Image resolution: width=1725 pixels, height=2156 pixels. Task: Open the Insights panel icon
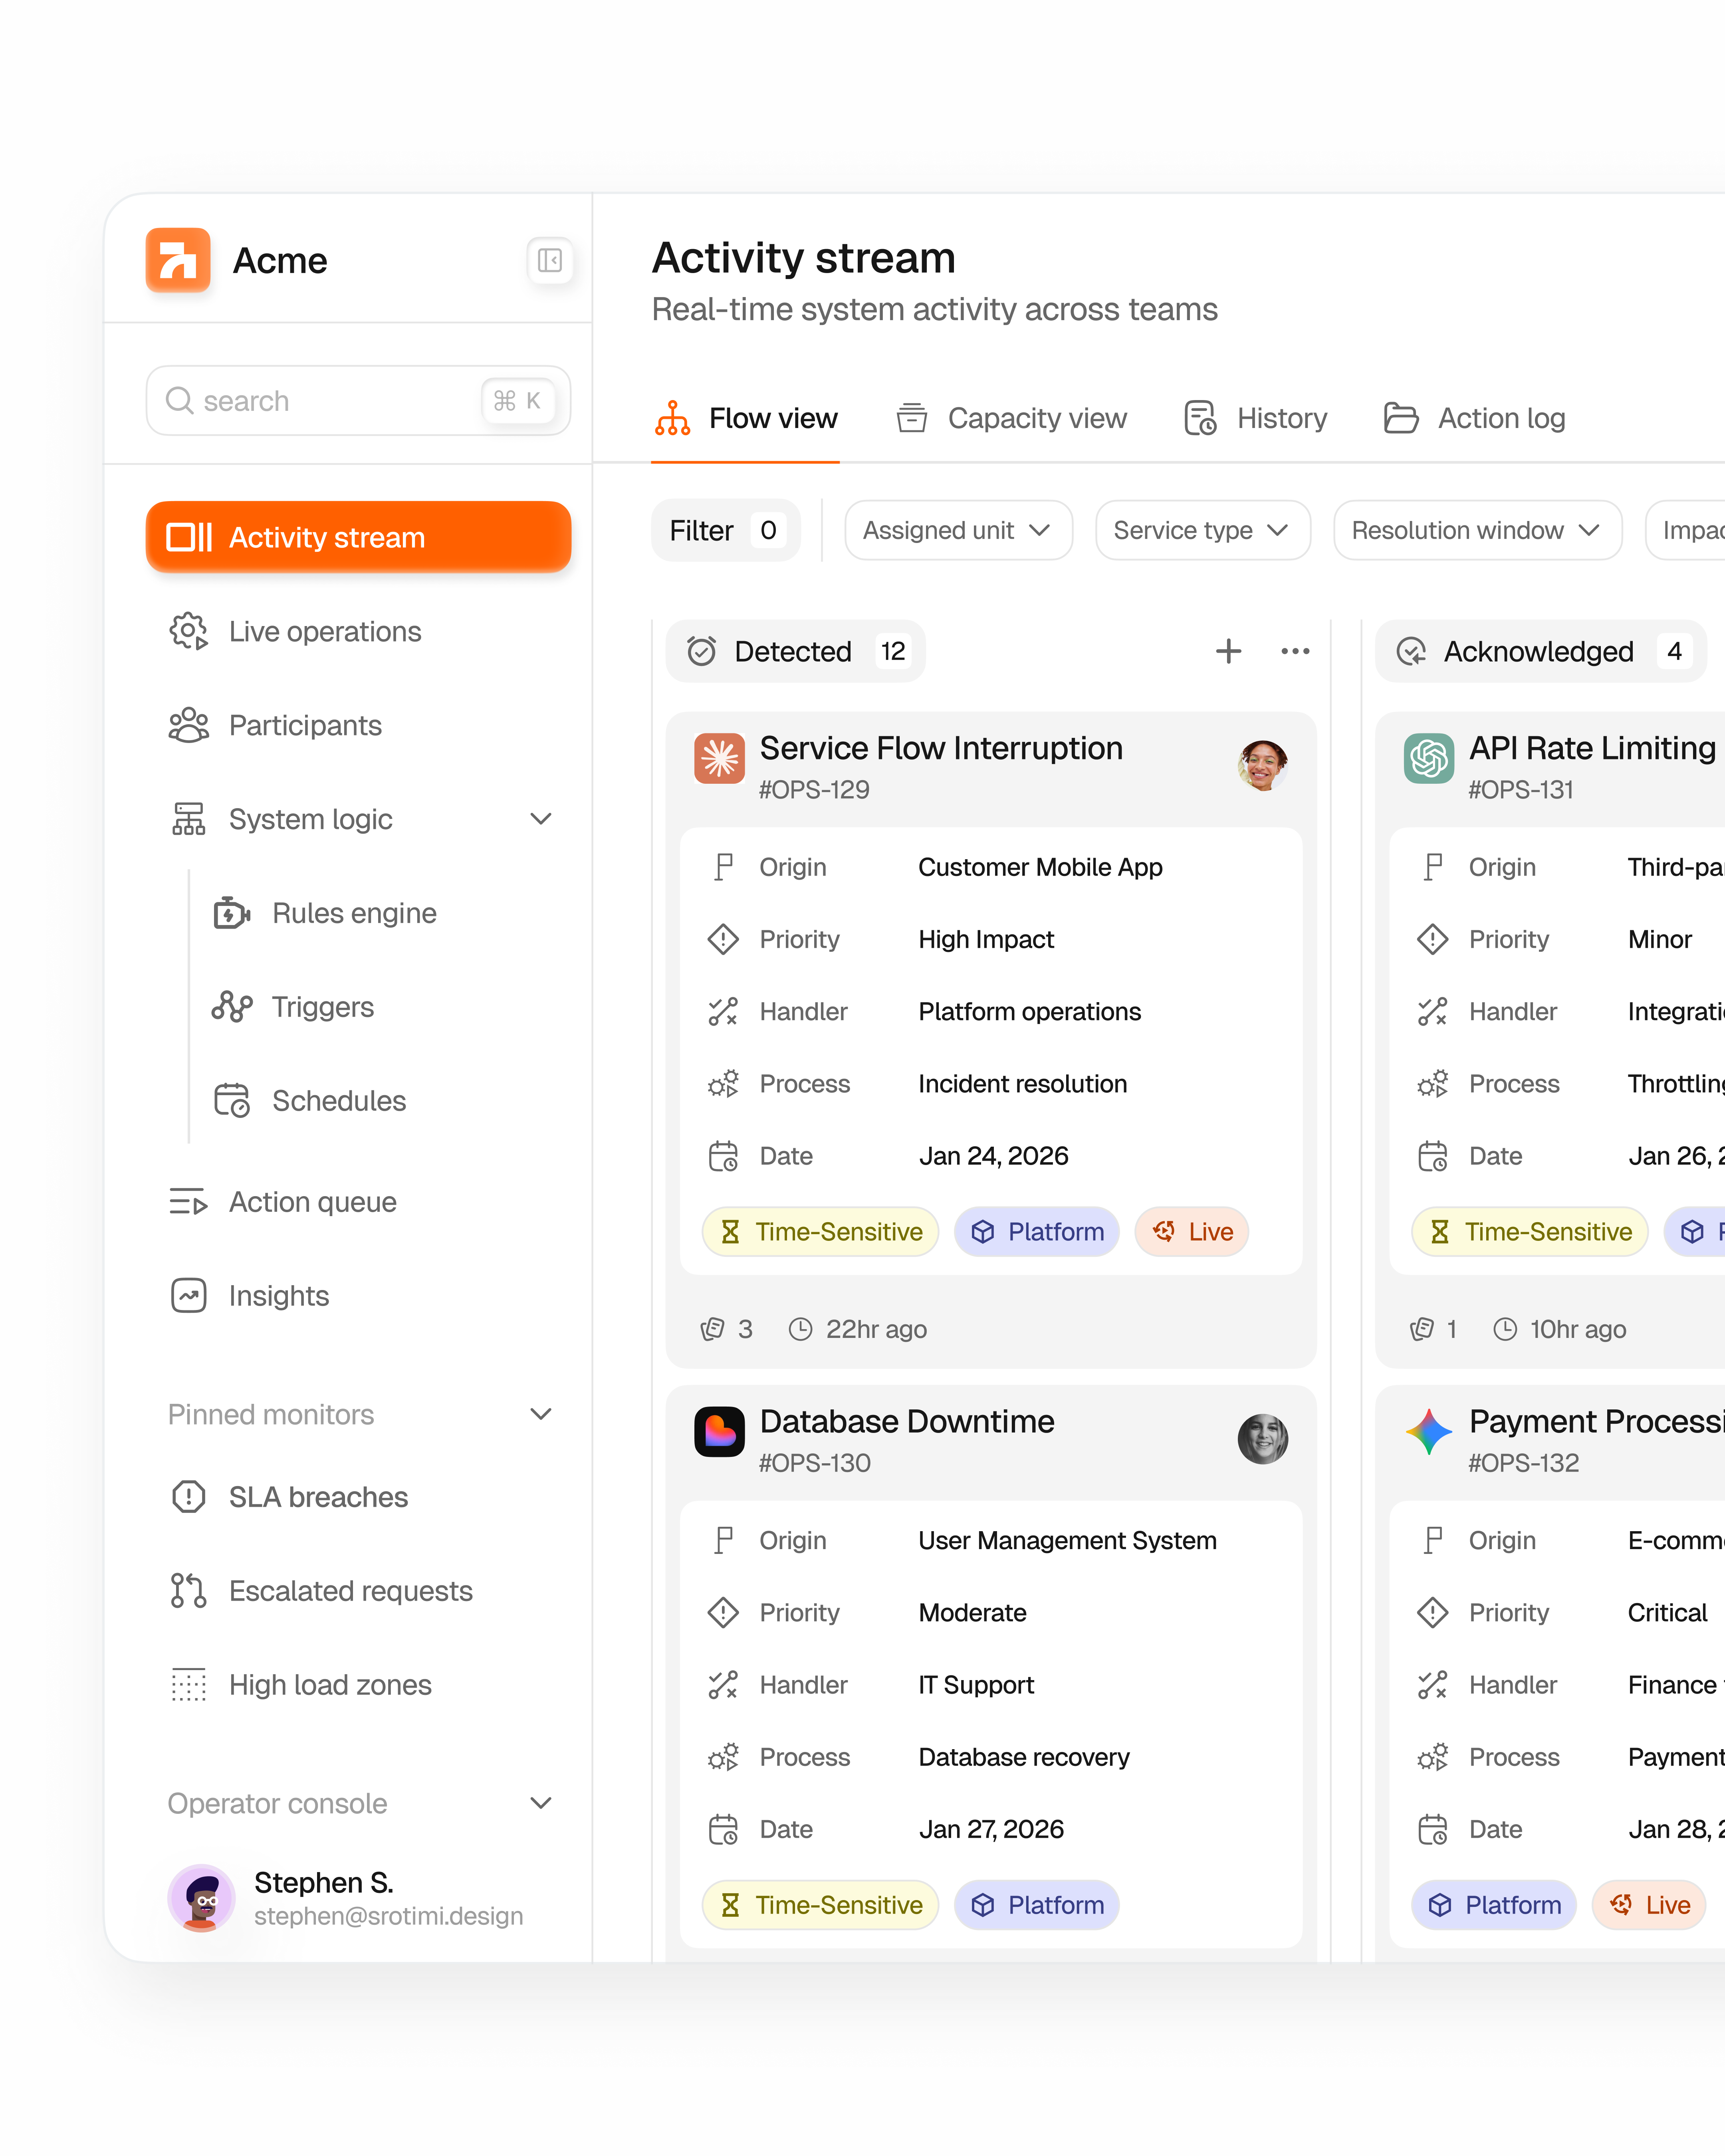coord(188,1295)
